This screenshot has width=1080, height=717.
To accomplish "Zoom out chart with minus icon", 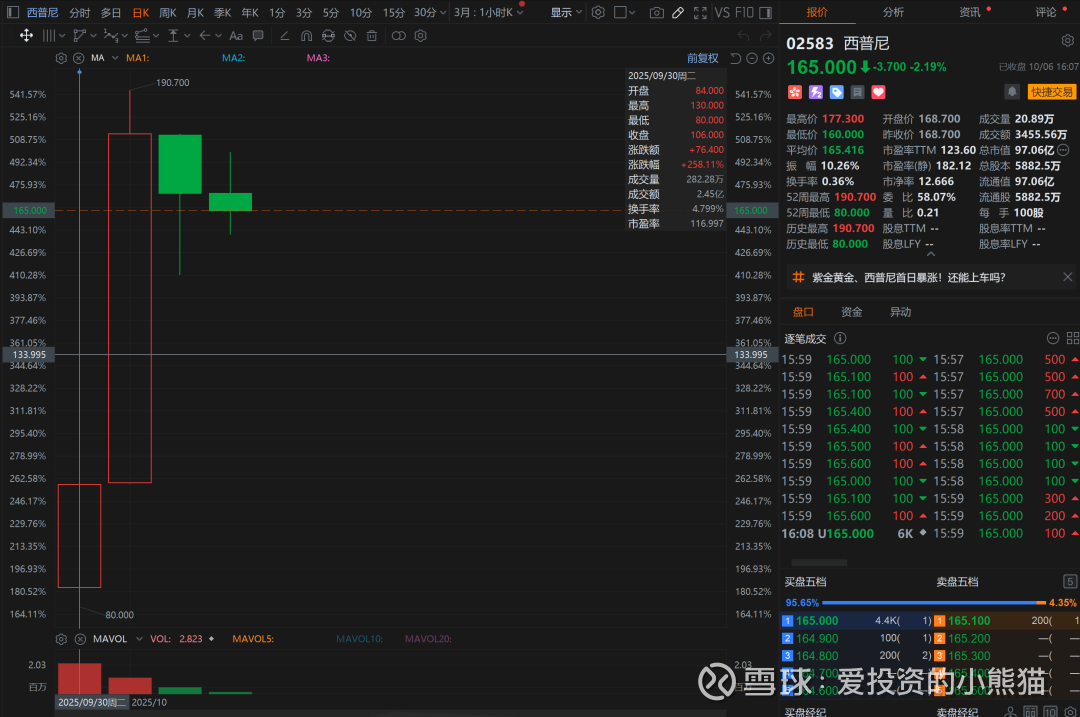I will 752,59.
